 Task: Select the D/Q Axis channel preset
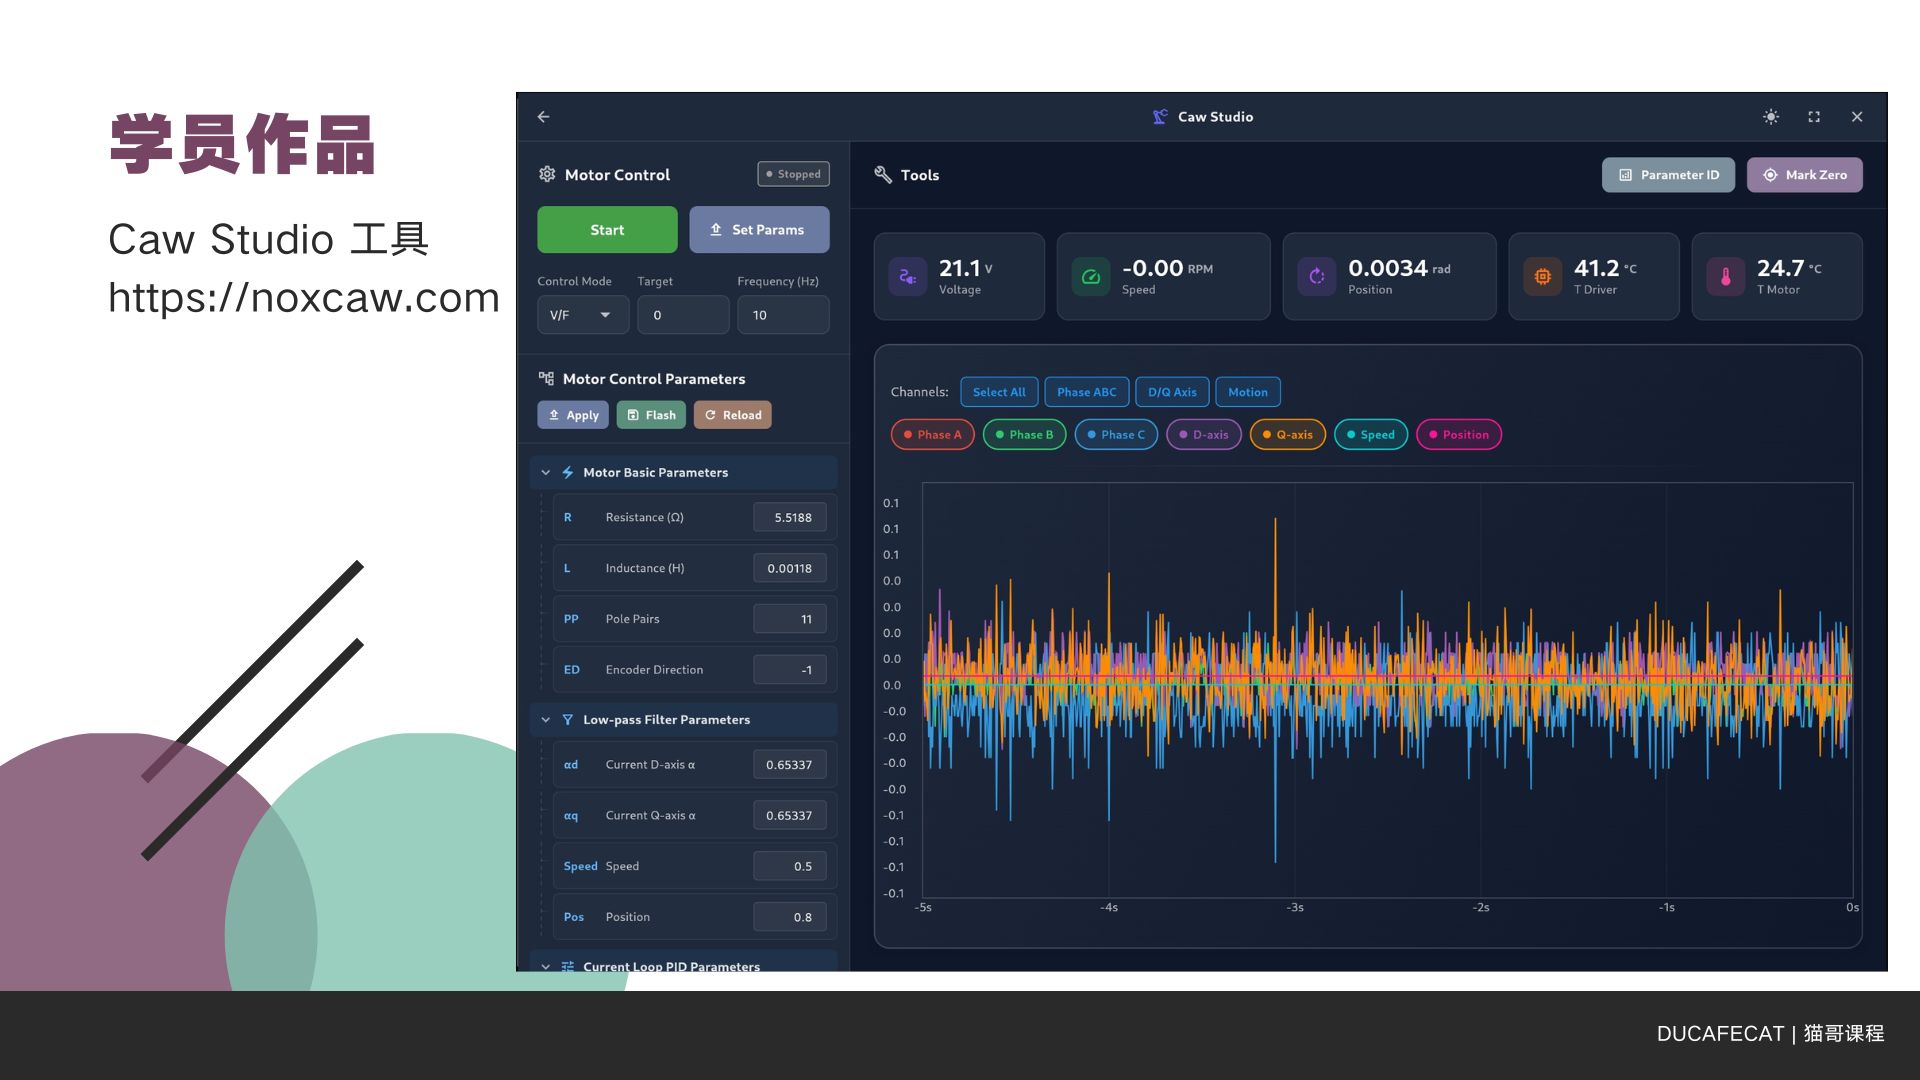[x=1172, y=392]
